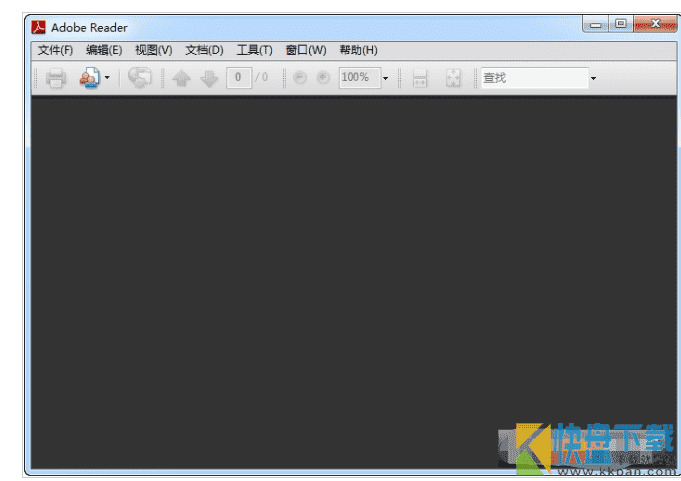
Task: Open the 文件(F) menu
Action: 55,50
